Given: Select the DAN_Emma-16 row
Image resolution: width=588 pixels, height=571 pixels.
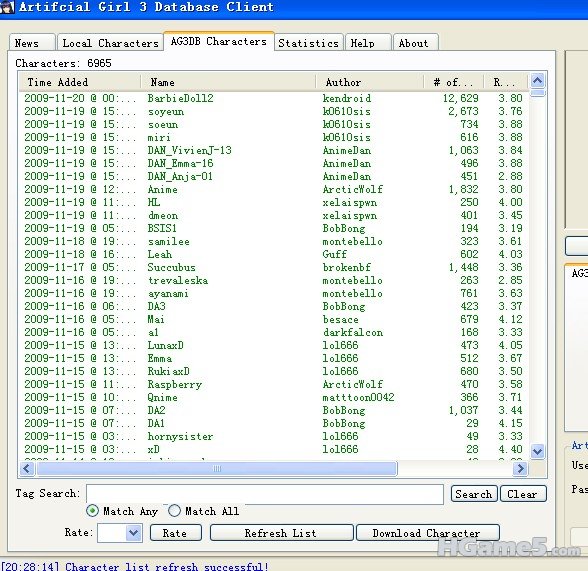Looking at the screenshot, I should [274, 163].
